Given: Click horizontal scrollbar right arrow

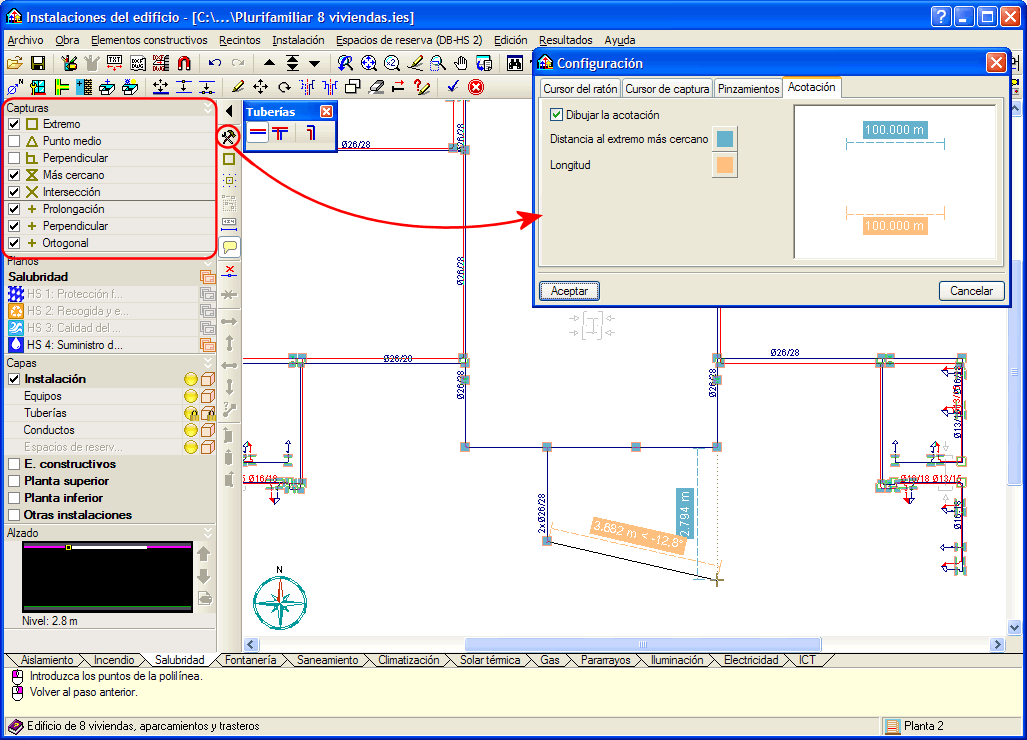Looking at the screenshot, I should 997,644.
